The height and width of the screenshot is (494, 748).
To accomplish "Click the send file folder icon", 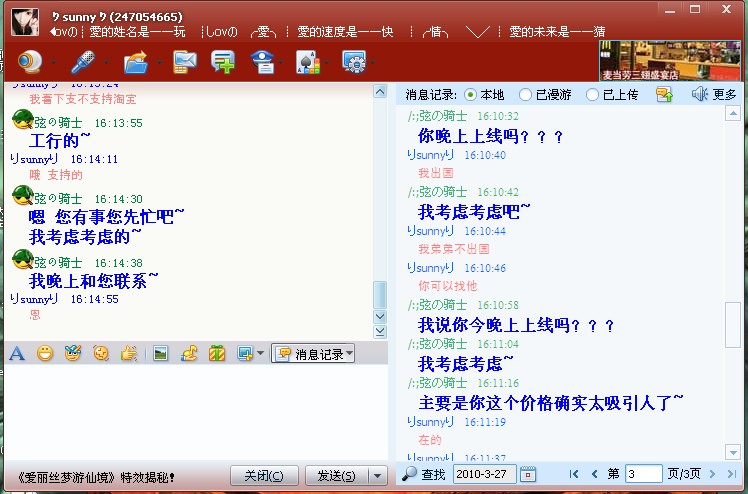I will (x=134, y=62).
